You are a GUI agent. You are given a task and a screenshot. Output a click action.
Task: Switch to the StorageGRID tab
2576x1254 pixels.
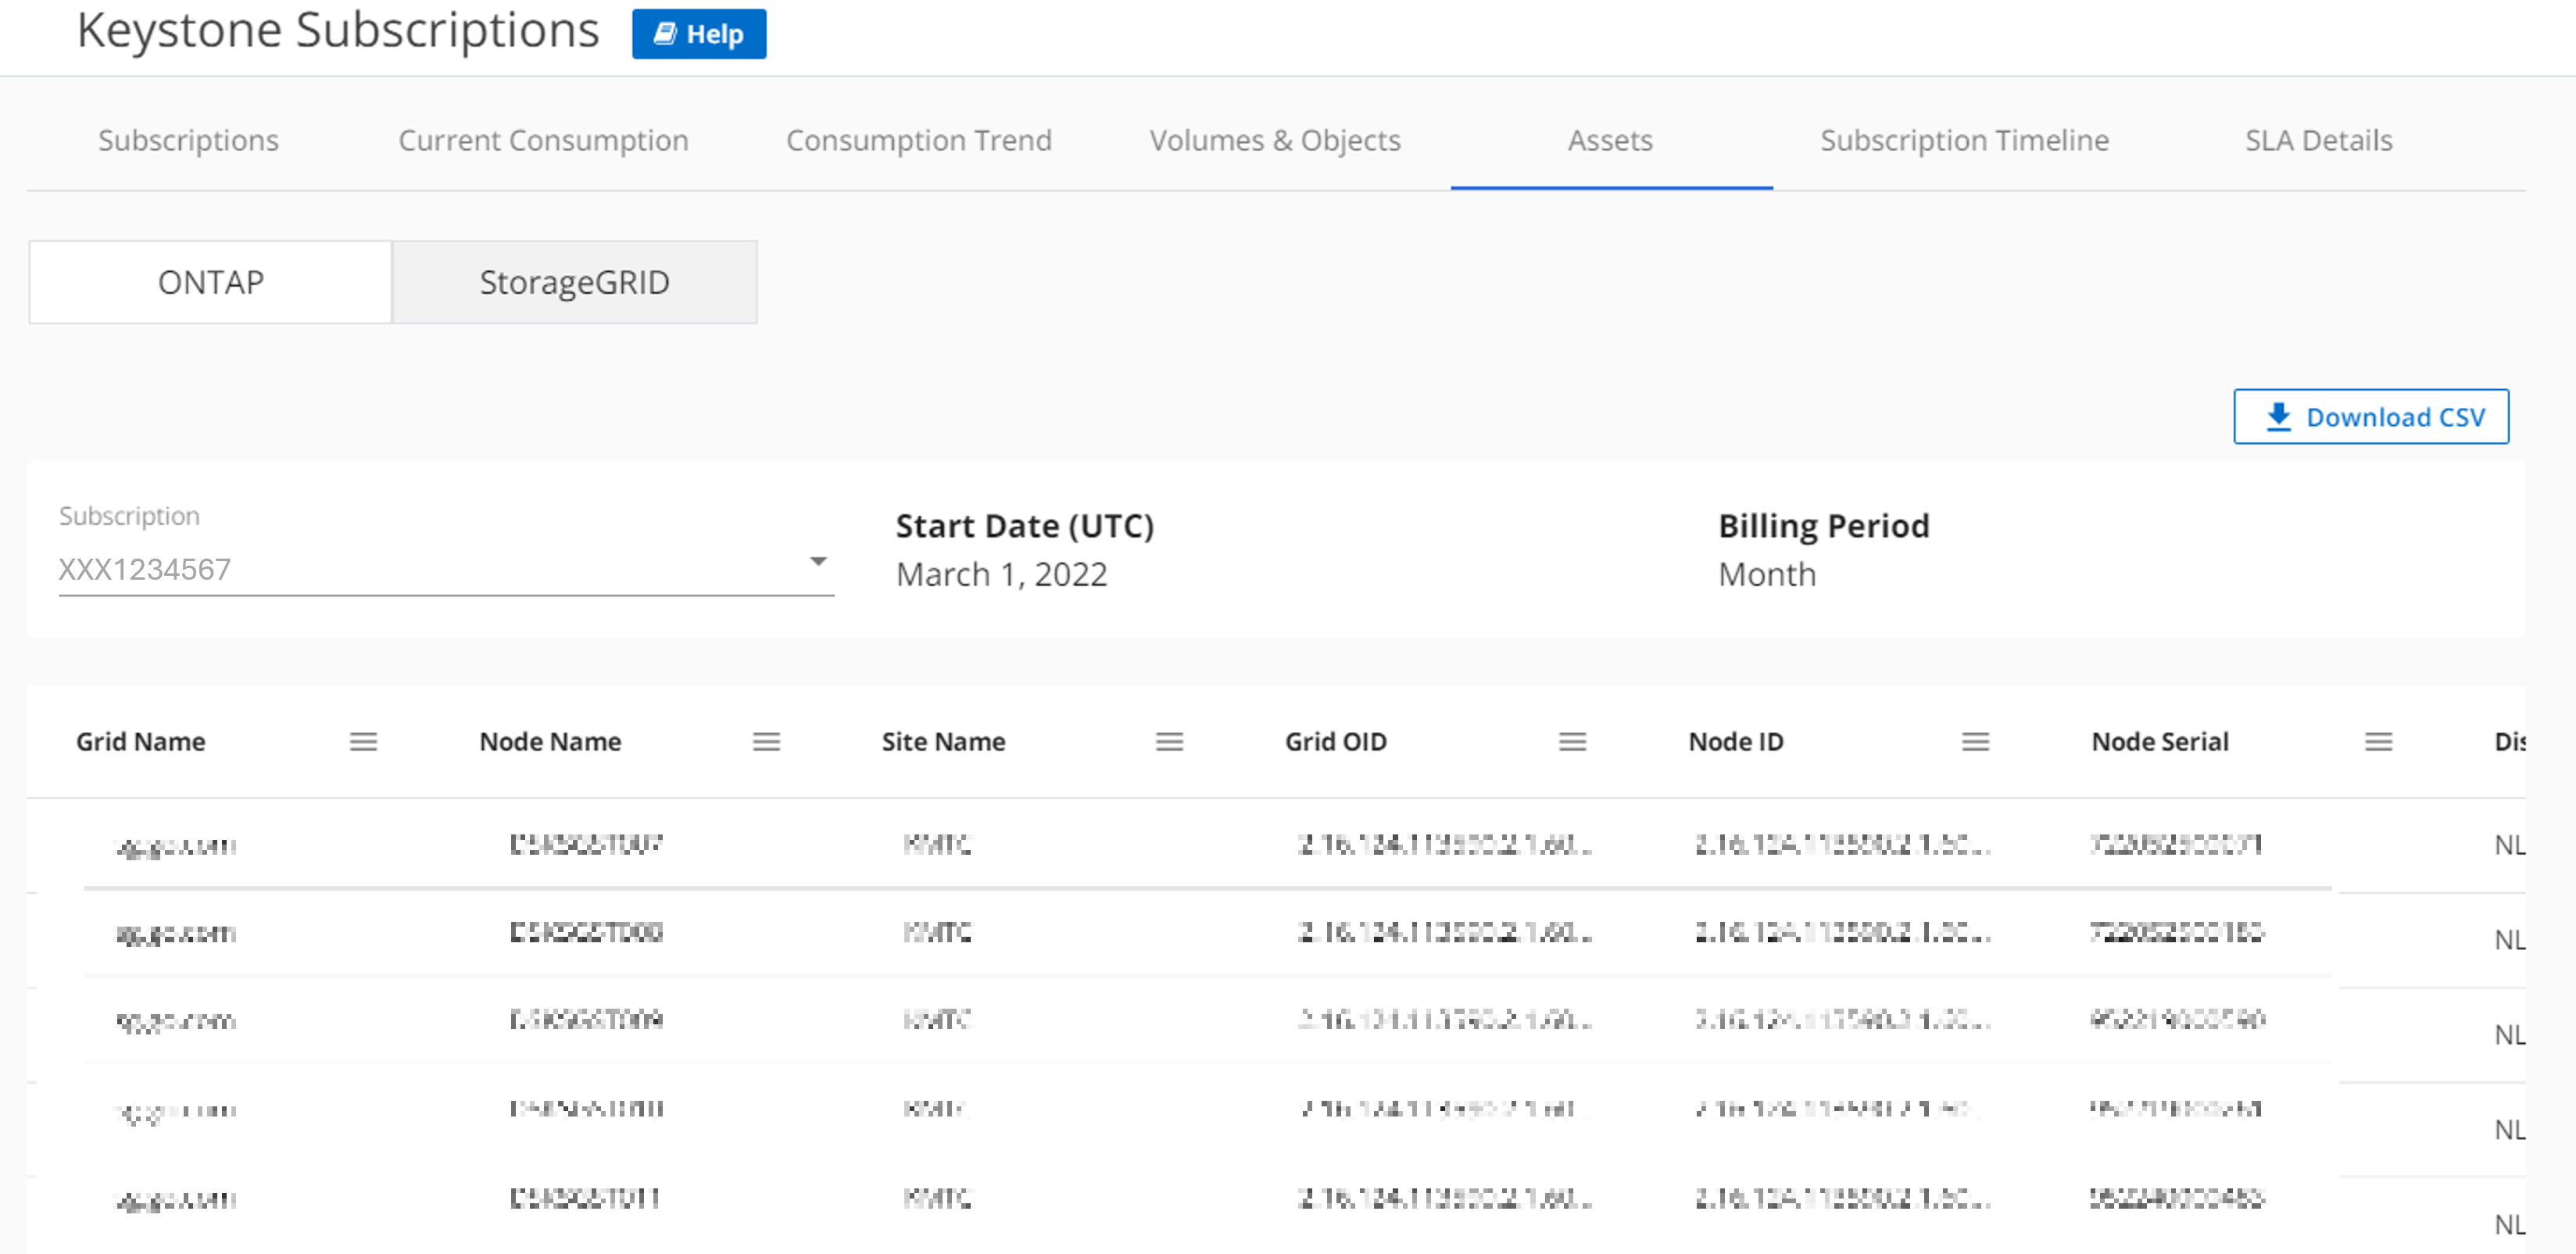coord(575,282)
